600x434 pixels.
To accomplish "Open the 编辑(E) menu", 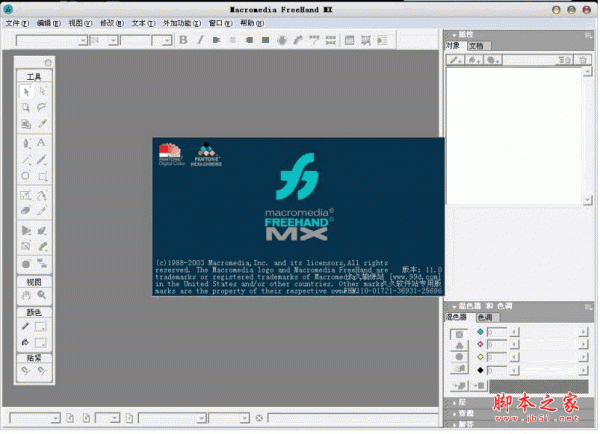I will (x=49, y=23).
